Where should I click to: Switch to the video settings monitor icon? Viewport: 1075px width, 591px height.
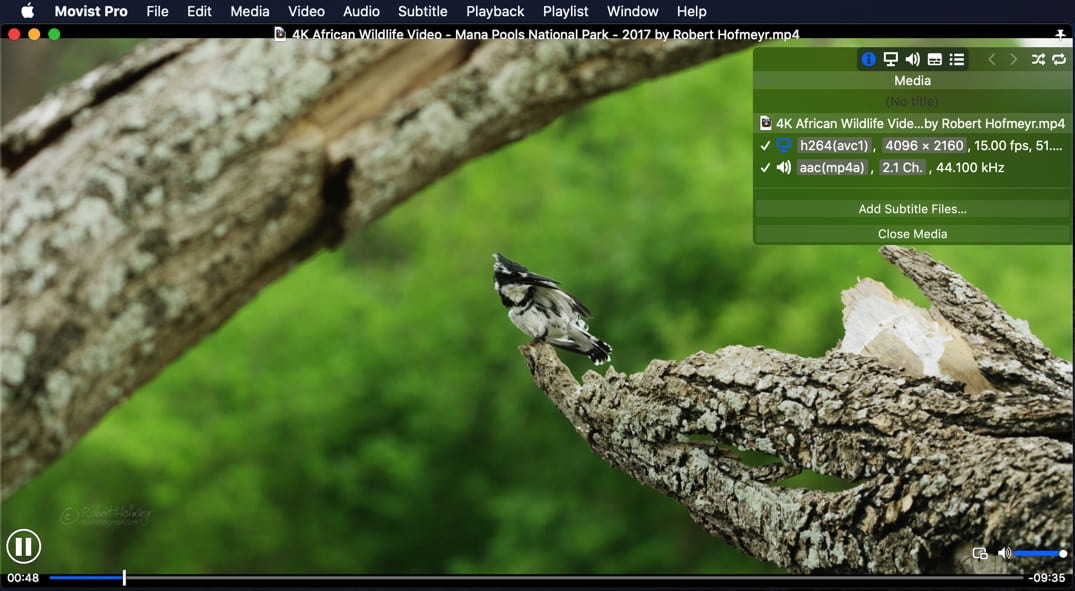(x=890, y=60)
